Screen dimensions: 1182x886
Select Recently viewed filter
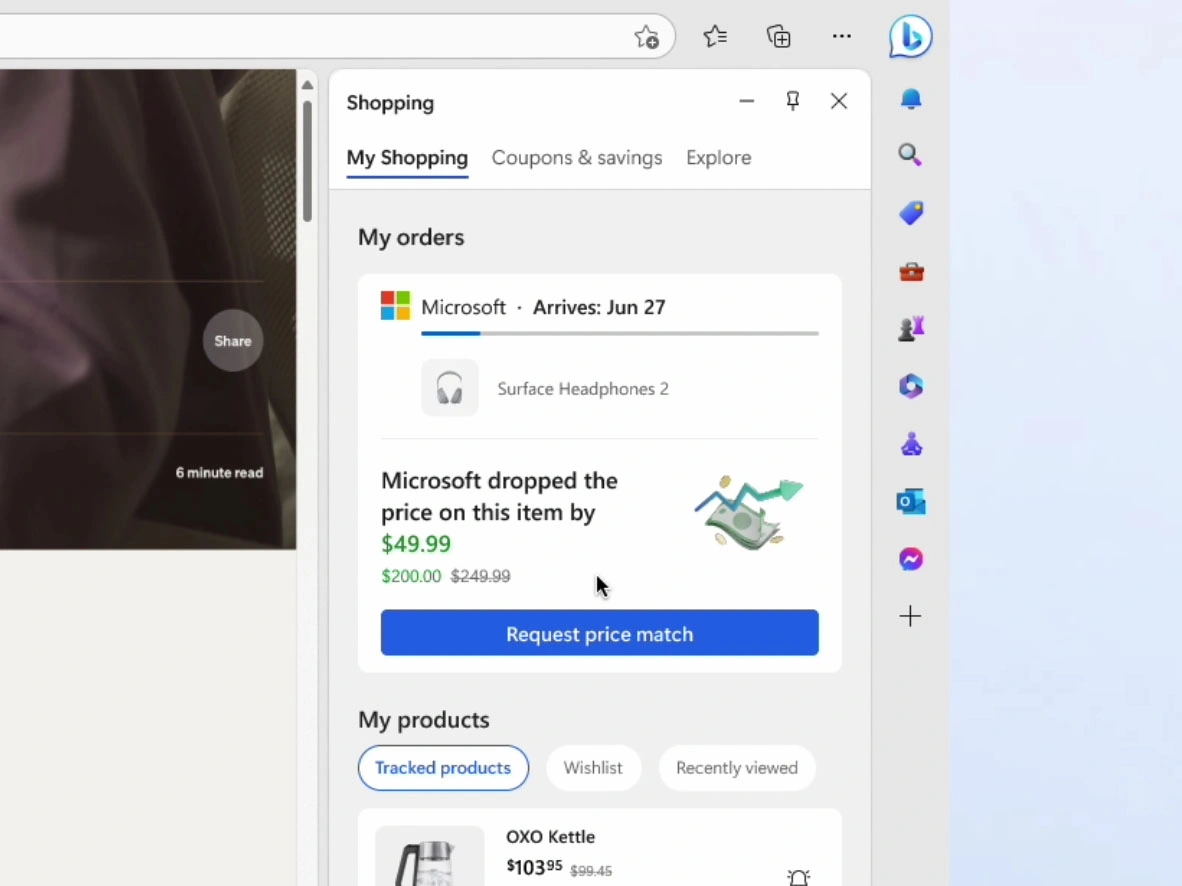(736, 768)
